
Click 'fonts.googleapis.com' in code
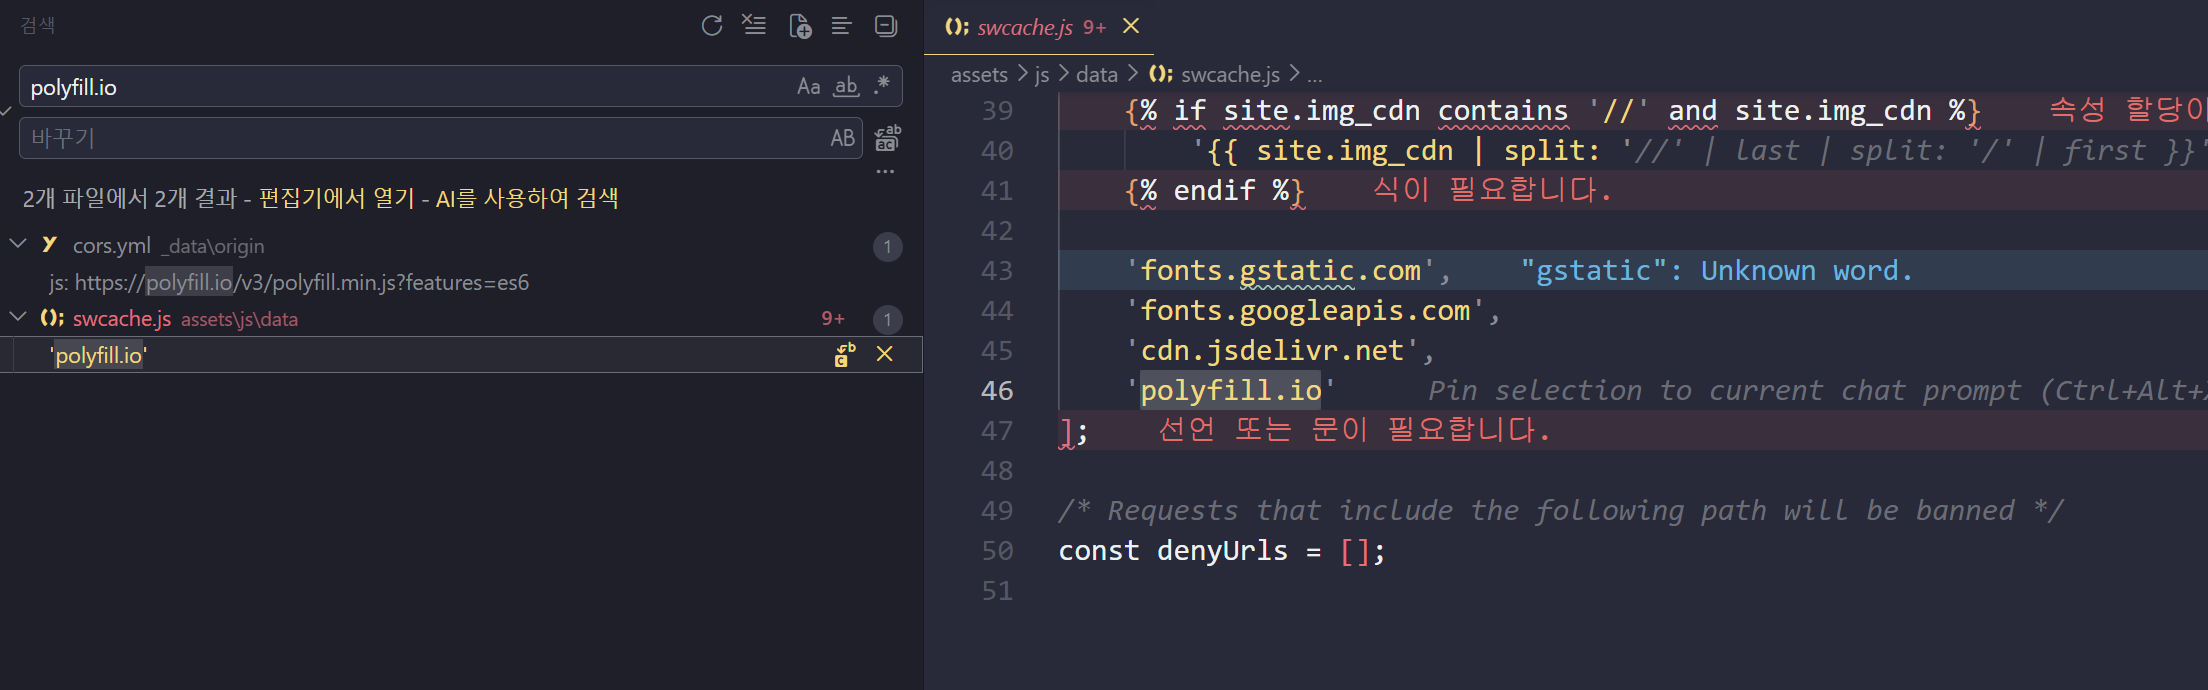1306,310
